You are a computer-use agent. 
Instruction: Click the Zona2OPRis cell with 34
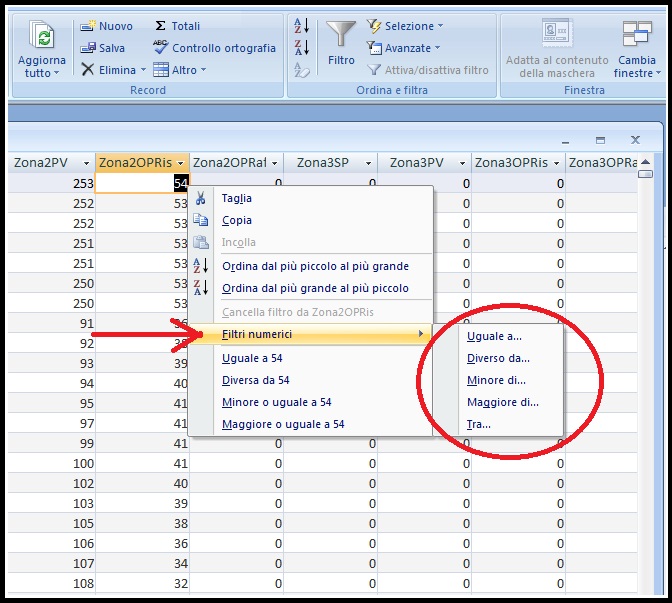pos(142,563)
